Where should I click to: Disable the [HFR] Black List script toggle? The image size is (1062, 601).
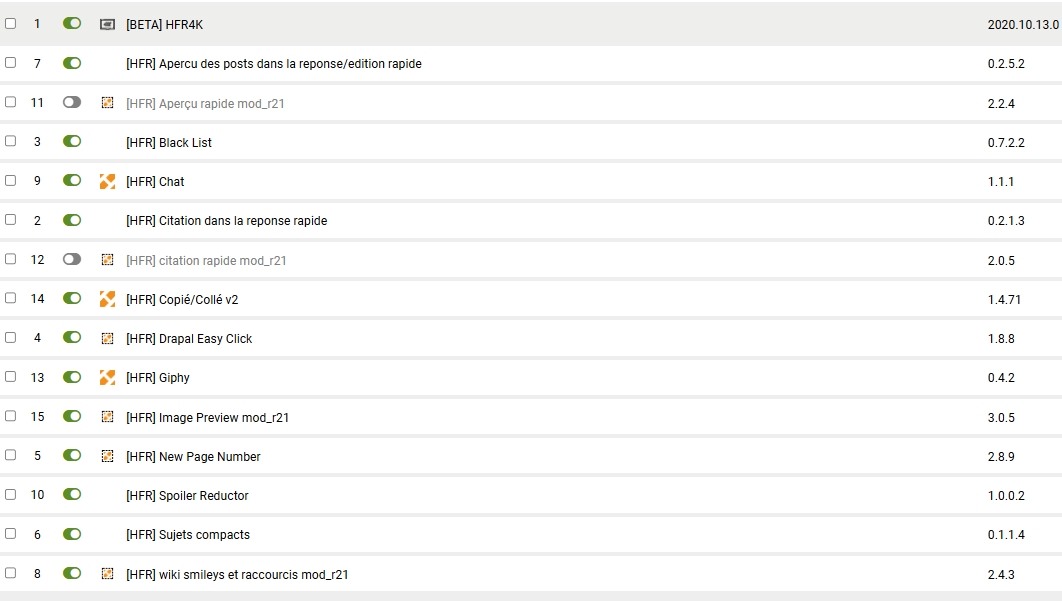[72, 142]
